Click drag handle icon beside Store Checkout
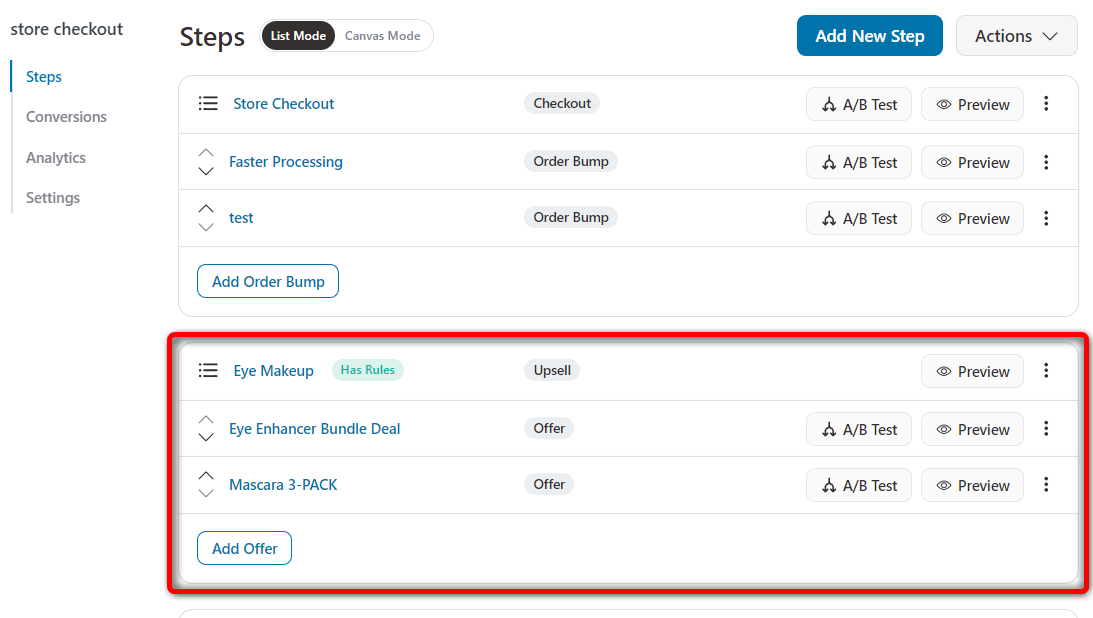This screenshot has height=618, width=1093. (208, 104)
